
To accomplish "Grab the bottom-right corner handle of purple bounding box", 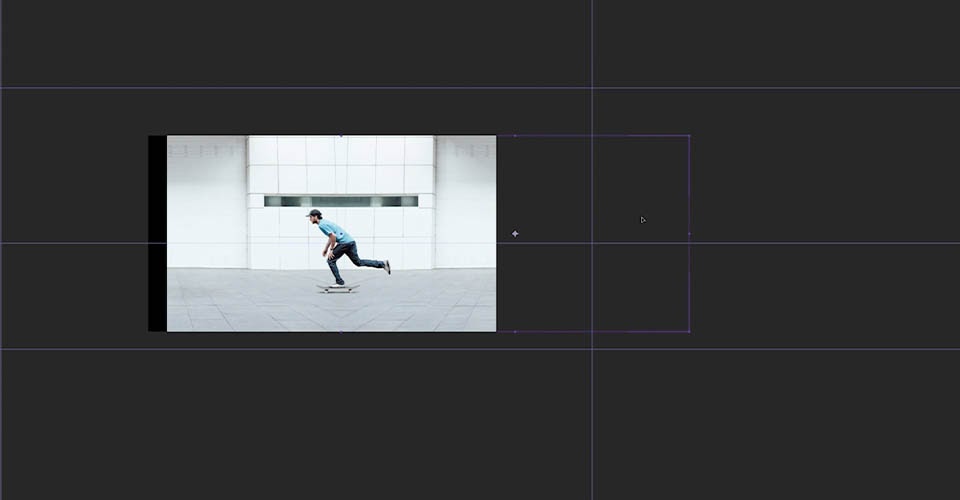I will click(689, 332).
